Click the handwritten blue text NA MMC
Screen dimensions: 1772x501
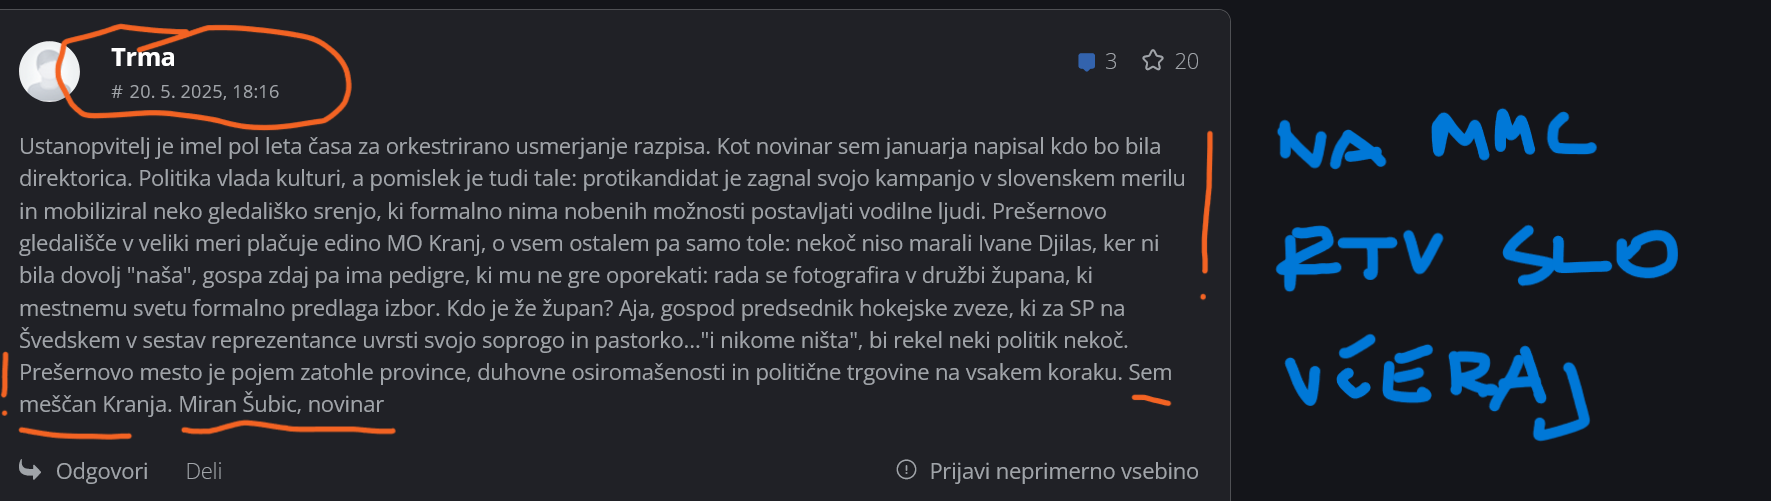tap(1437, 139)
